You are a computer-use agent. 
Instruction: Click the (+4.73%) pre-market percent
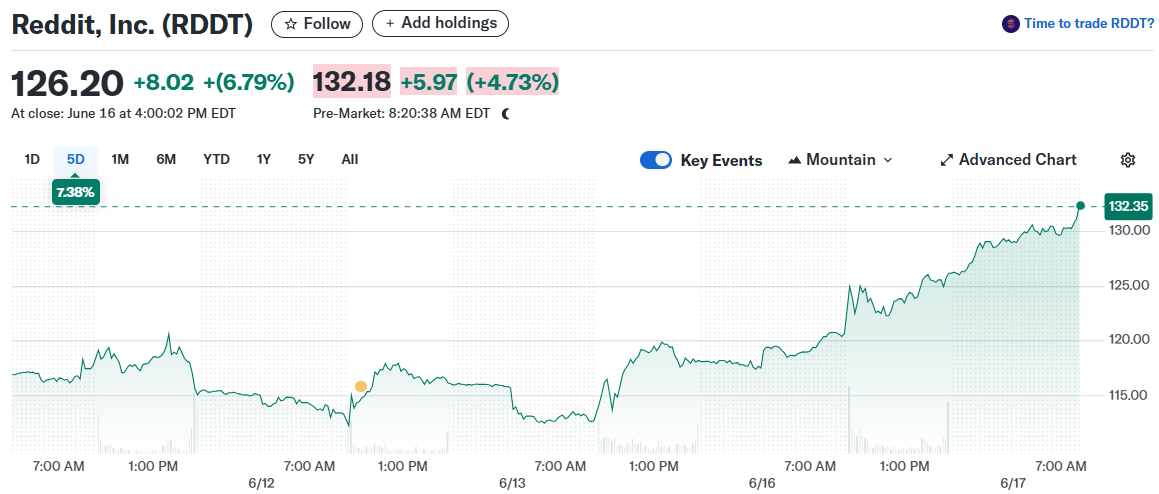(512, 81)
